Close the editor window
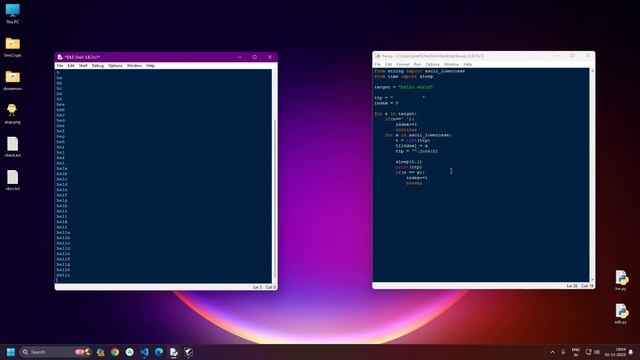 (x=587, y=56)
